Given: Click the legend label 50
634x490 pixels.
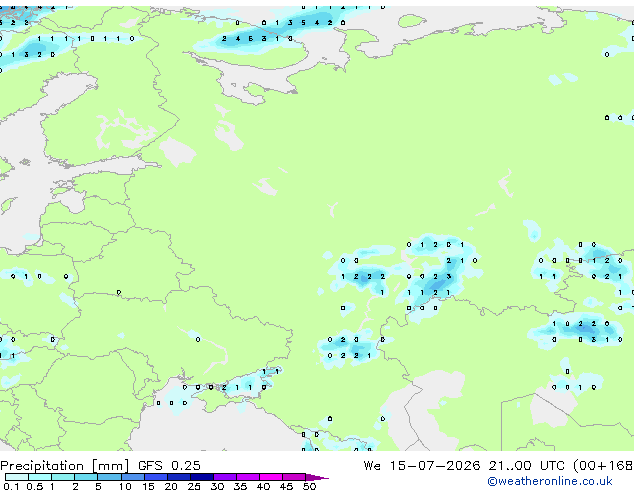Looking at the screenshot, I should click(309, 486).
